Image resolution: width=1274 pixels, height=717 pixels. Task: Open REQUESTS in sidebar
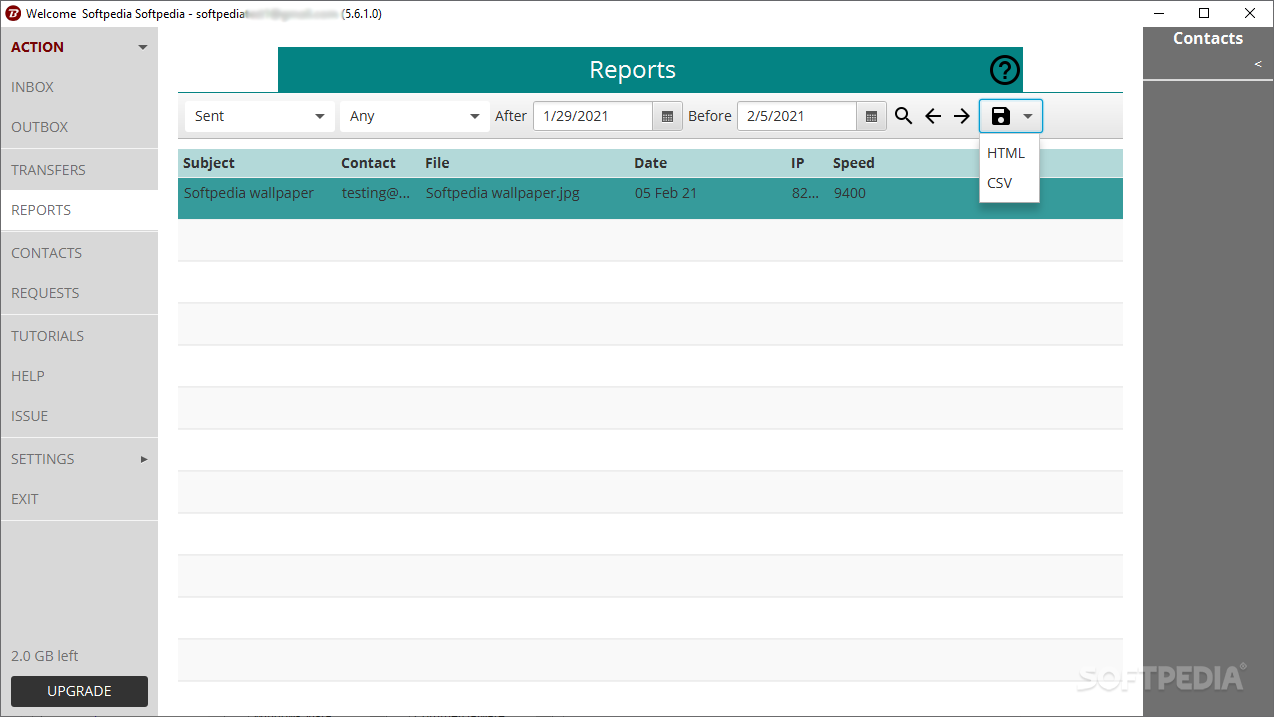click(x=79, y=293)
